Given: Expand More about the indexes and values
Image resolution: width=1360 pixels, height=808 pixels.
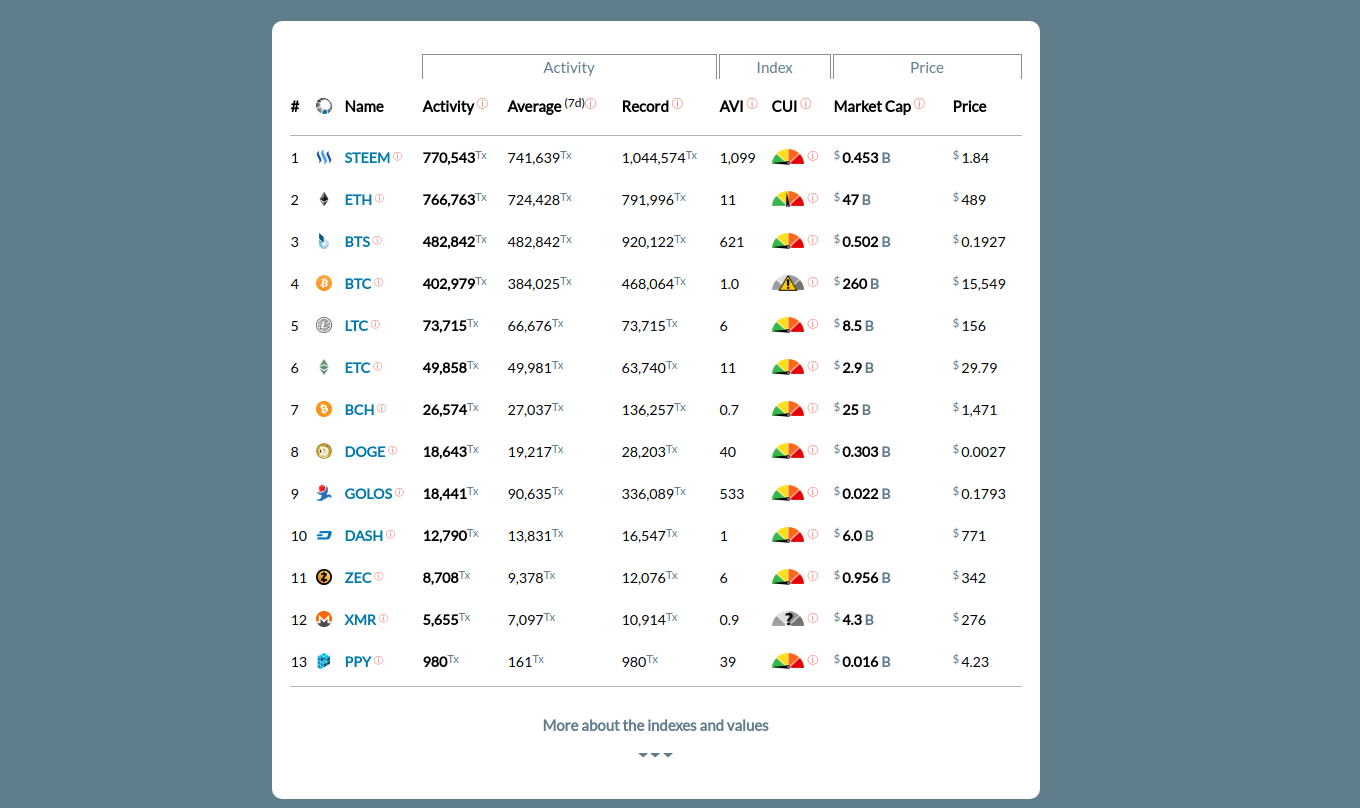Looking at the screenshot, I should (656, 725).
